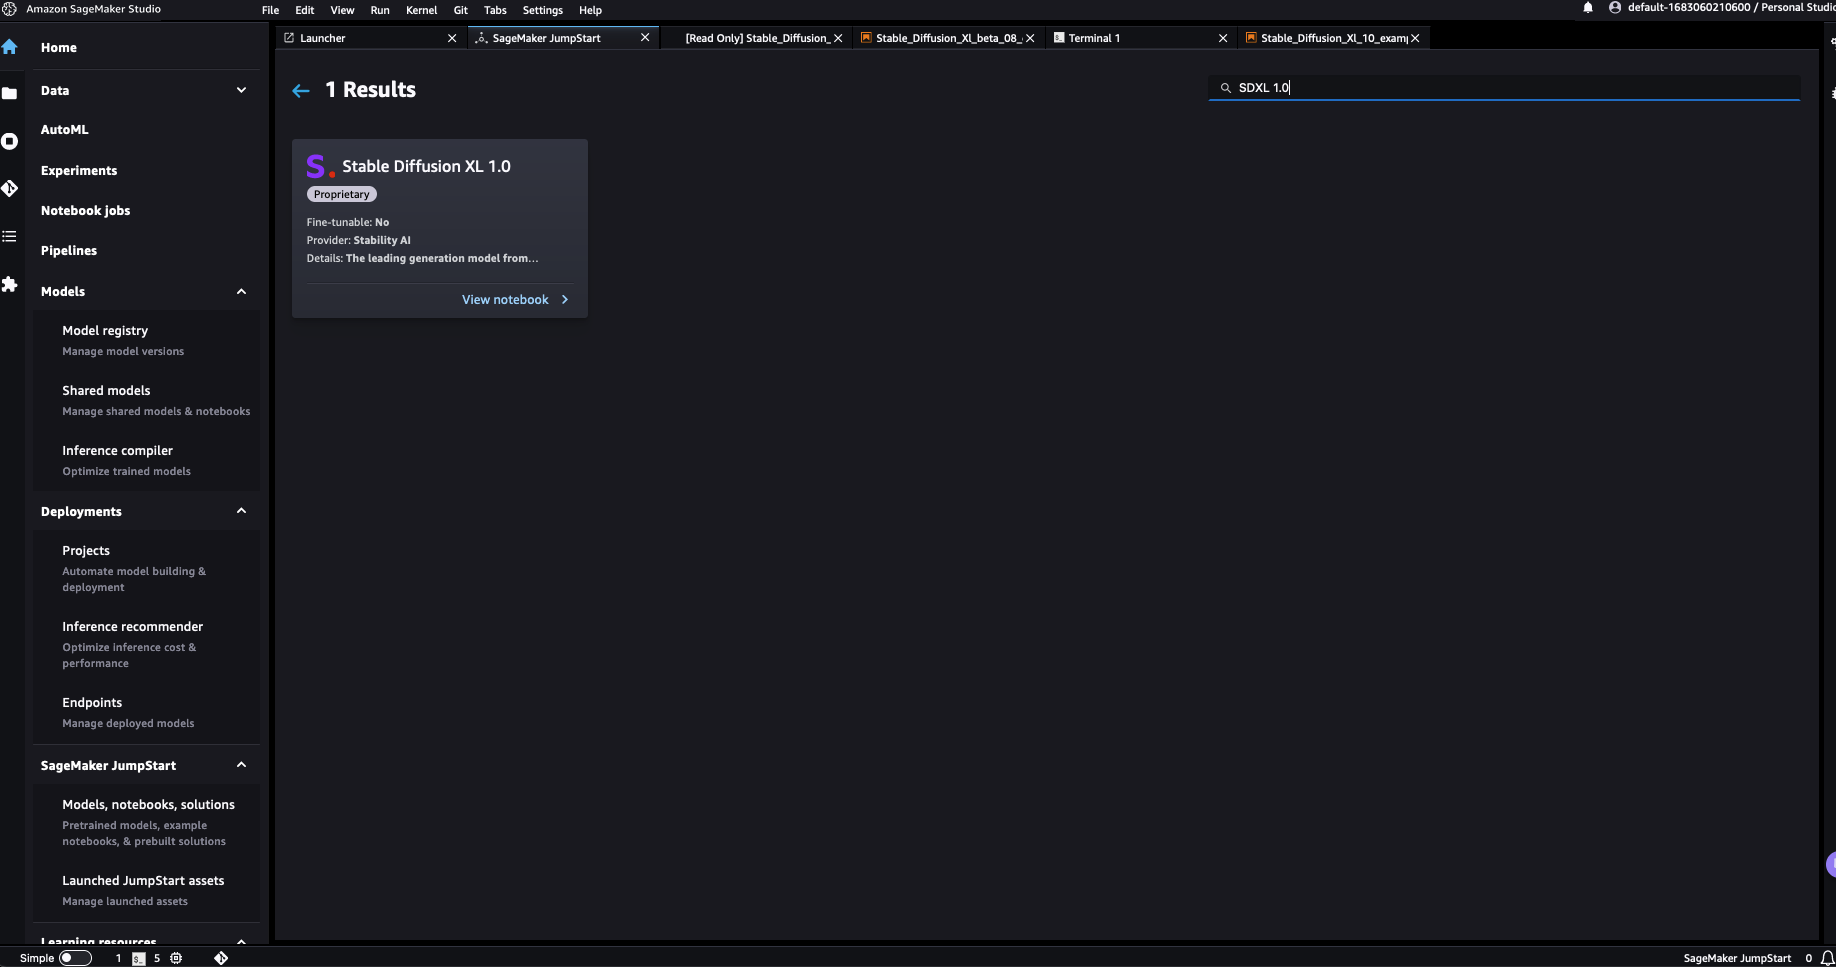Open the Extensions puzzle-piece icon

pos(10,284)
